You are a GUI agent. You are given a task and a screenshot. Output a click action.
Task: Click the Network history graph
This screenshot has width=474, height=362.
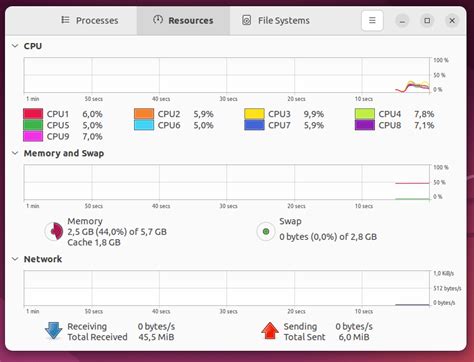227,288
